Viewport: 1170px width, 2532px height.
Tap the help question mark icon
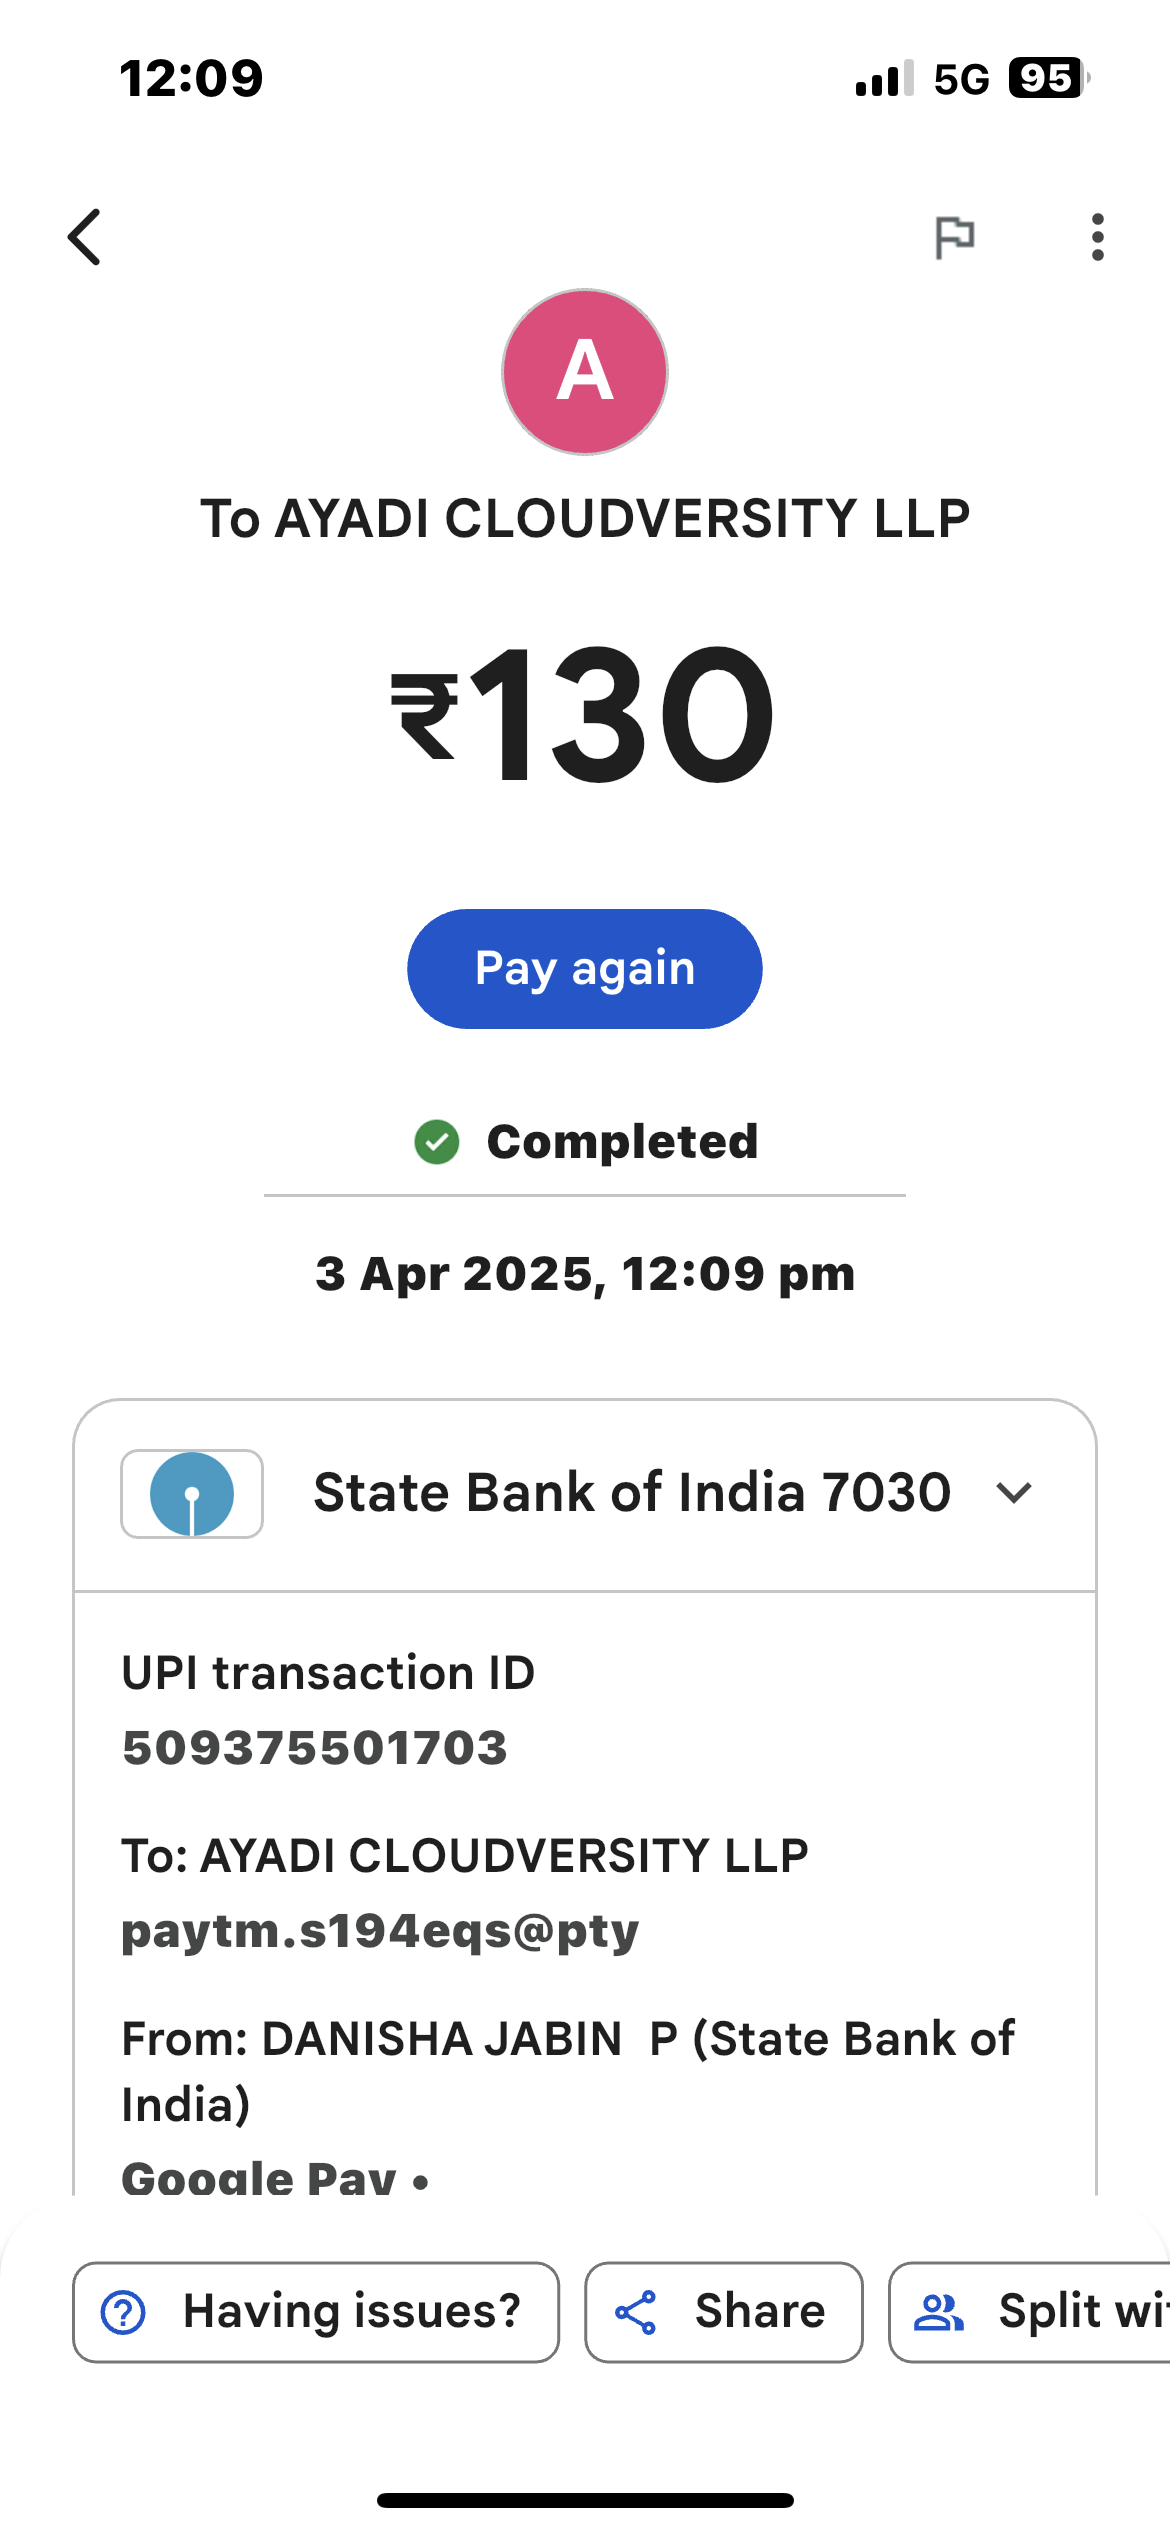pyautogui.click(x=124, y=2312)
